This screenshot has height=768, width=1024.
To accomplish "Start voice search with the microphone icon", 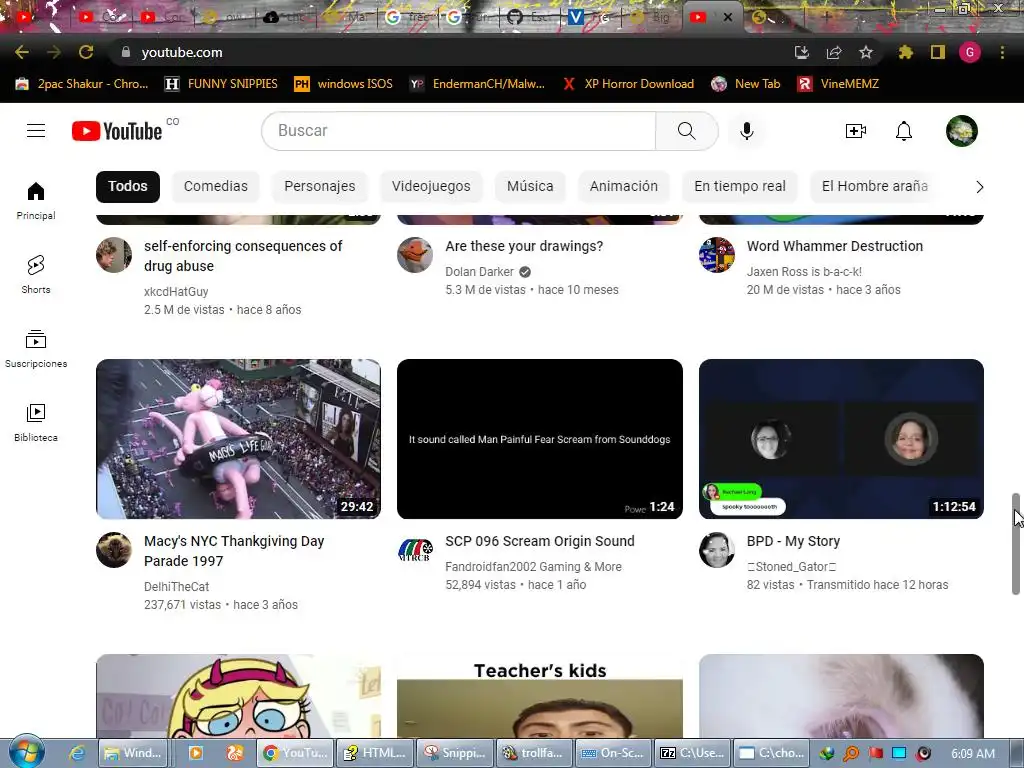I will click(x=746, y=131).
